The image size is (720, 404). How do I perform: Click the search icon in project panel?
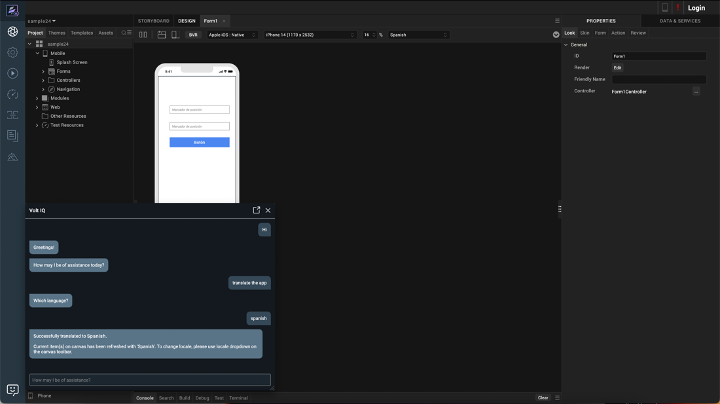pos(124,33)
